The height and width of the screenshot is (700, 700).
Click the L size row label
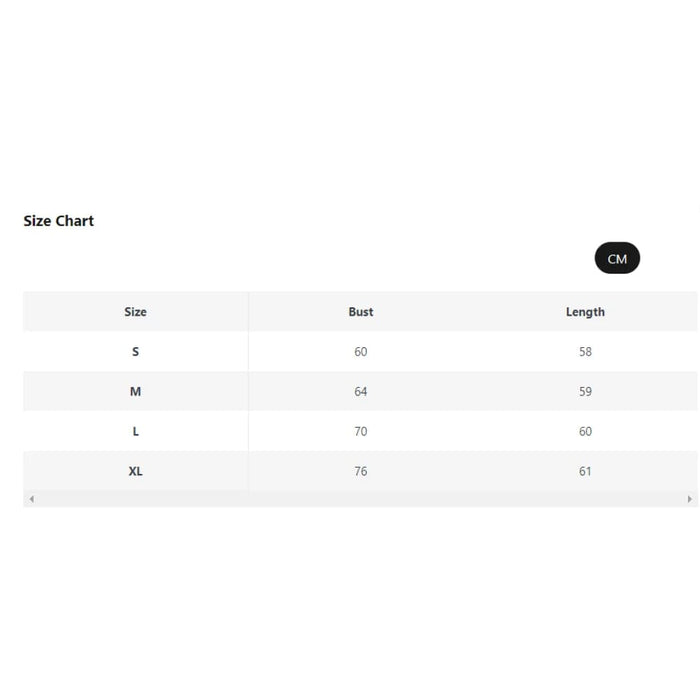tap(136, 432)
